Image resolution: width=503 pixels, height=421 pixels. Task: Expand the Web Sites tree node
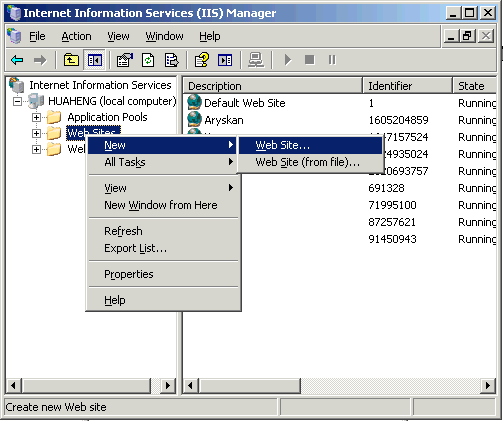[x=36, y=133]
